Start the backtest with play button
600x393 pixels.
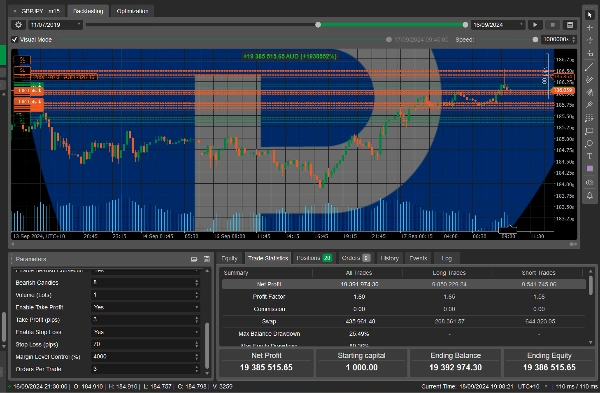[535, 25]
